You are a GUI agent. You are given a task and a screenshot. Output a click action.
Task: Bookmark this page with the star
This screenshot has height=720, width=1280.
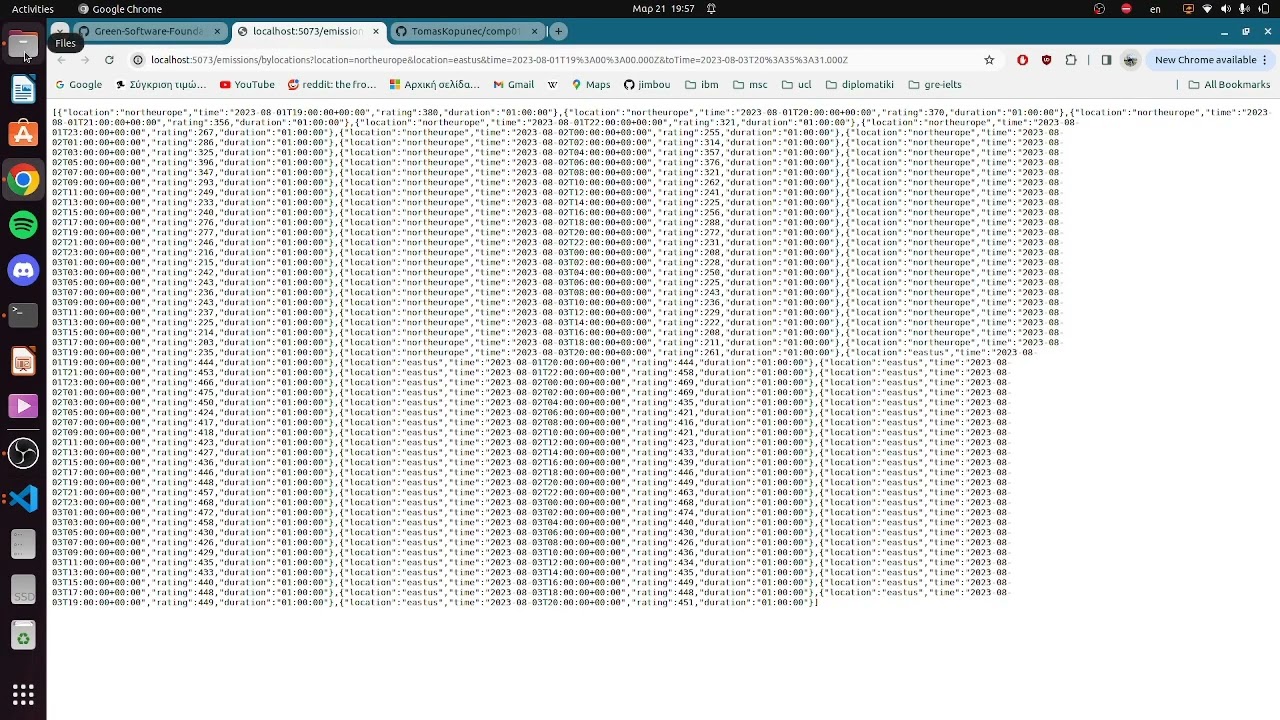(989, 60)
